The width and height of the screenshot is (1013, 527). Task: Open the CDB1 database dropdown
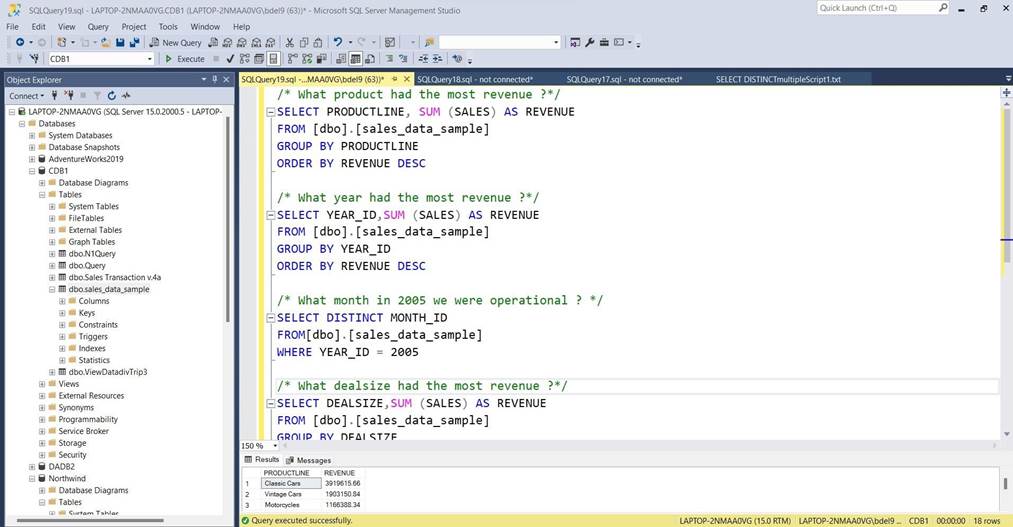(x=150, y=59)
